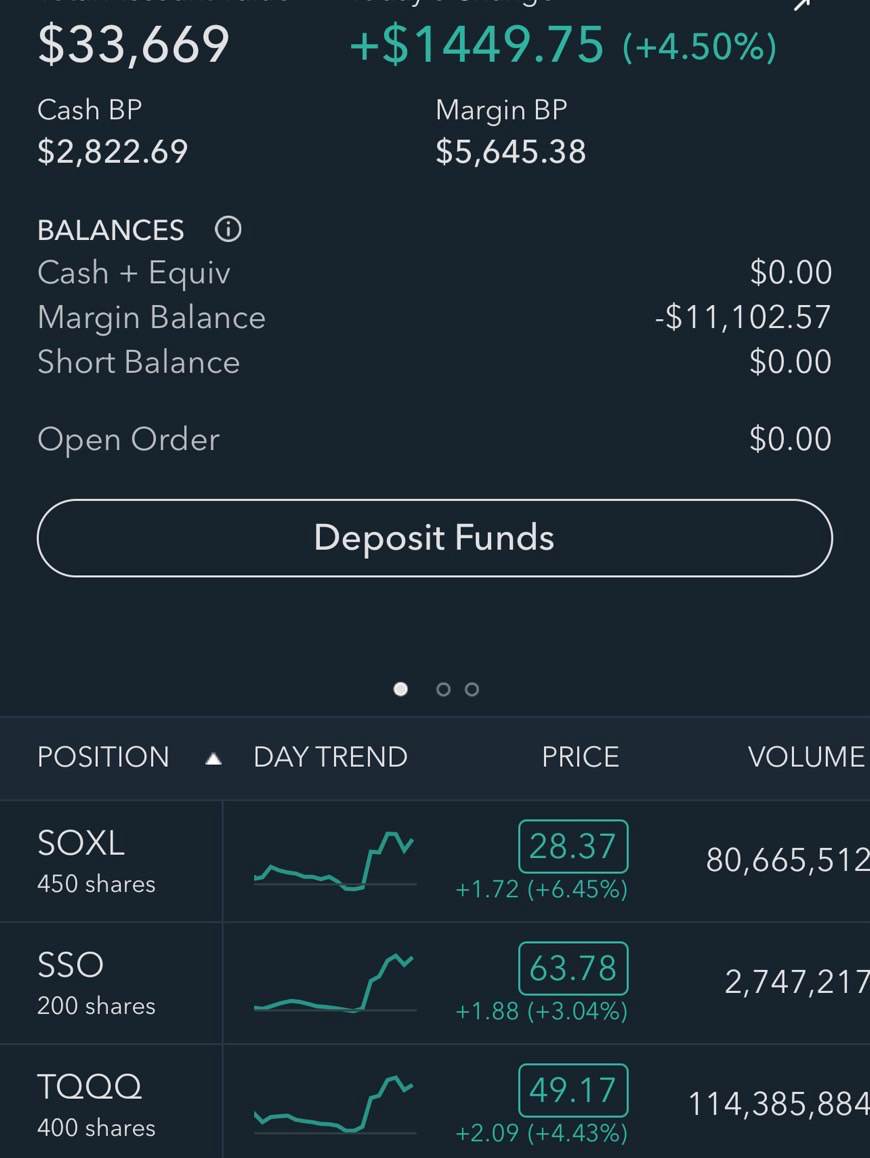This screenshot has width=870, height=1158.
Task: Select the first page indicator dot
Action: [x=401, y=689]
